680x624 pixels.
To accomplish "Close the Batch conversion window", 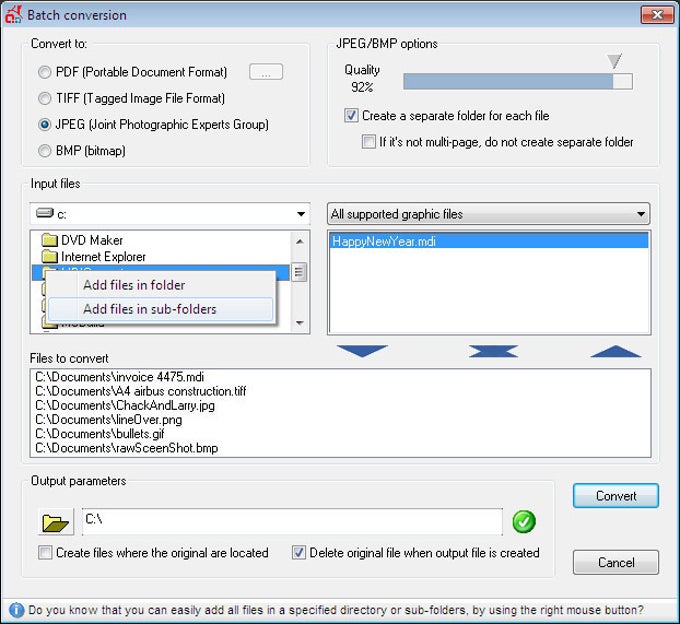I will pos(657,15).
